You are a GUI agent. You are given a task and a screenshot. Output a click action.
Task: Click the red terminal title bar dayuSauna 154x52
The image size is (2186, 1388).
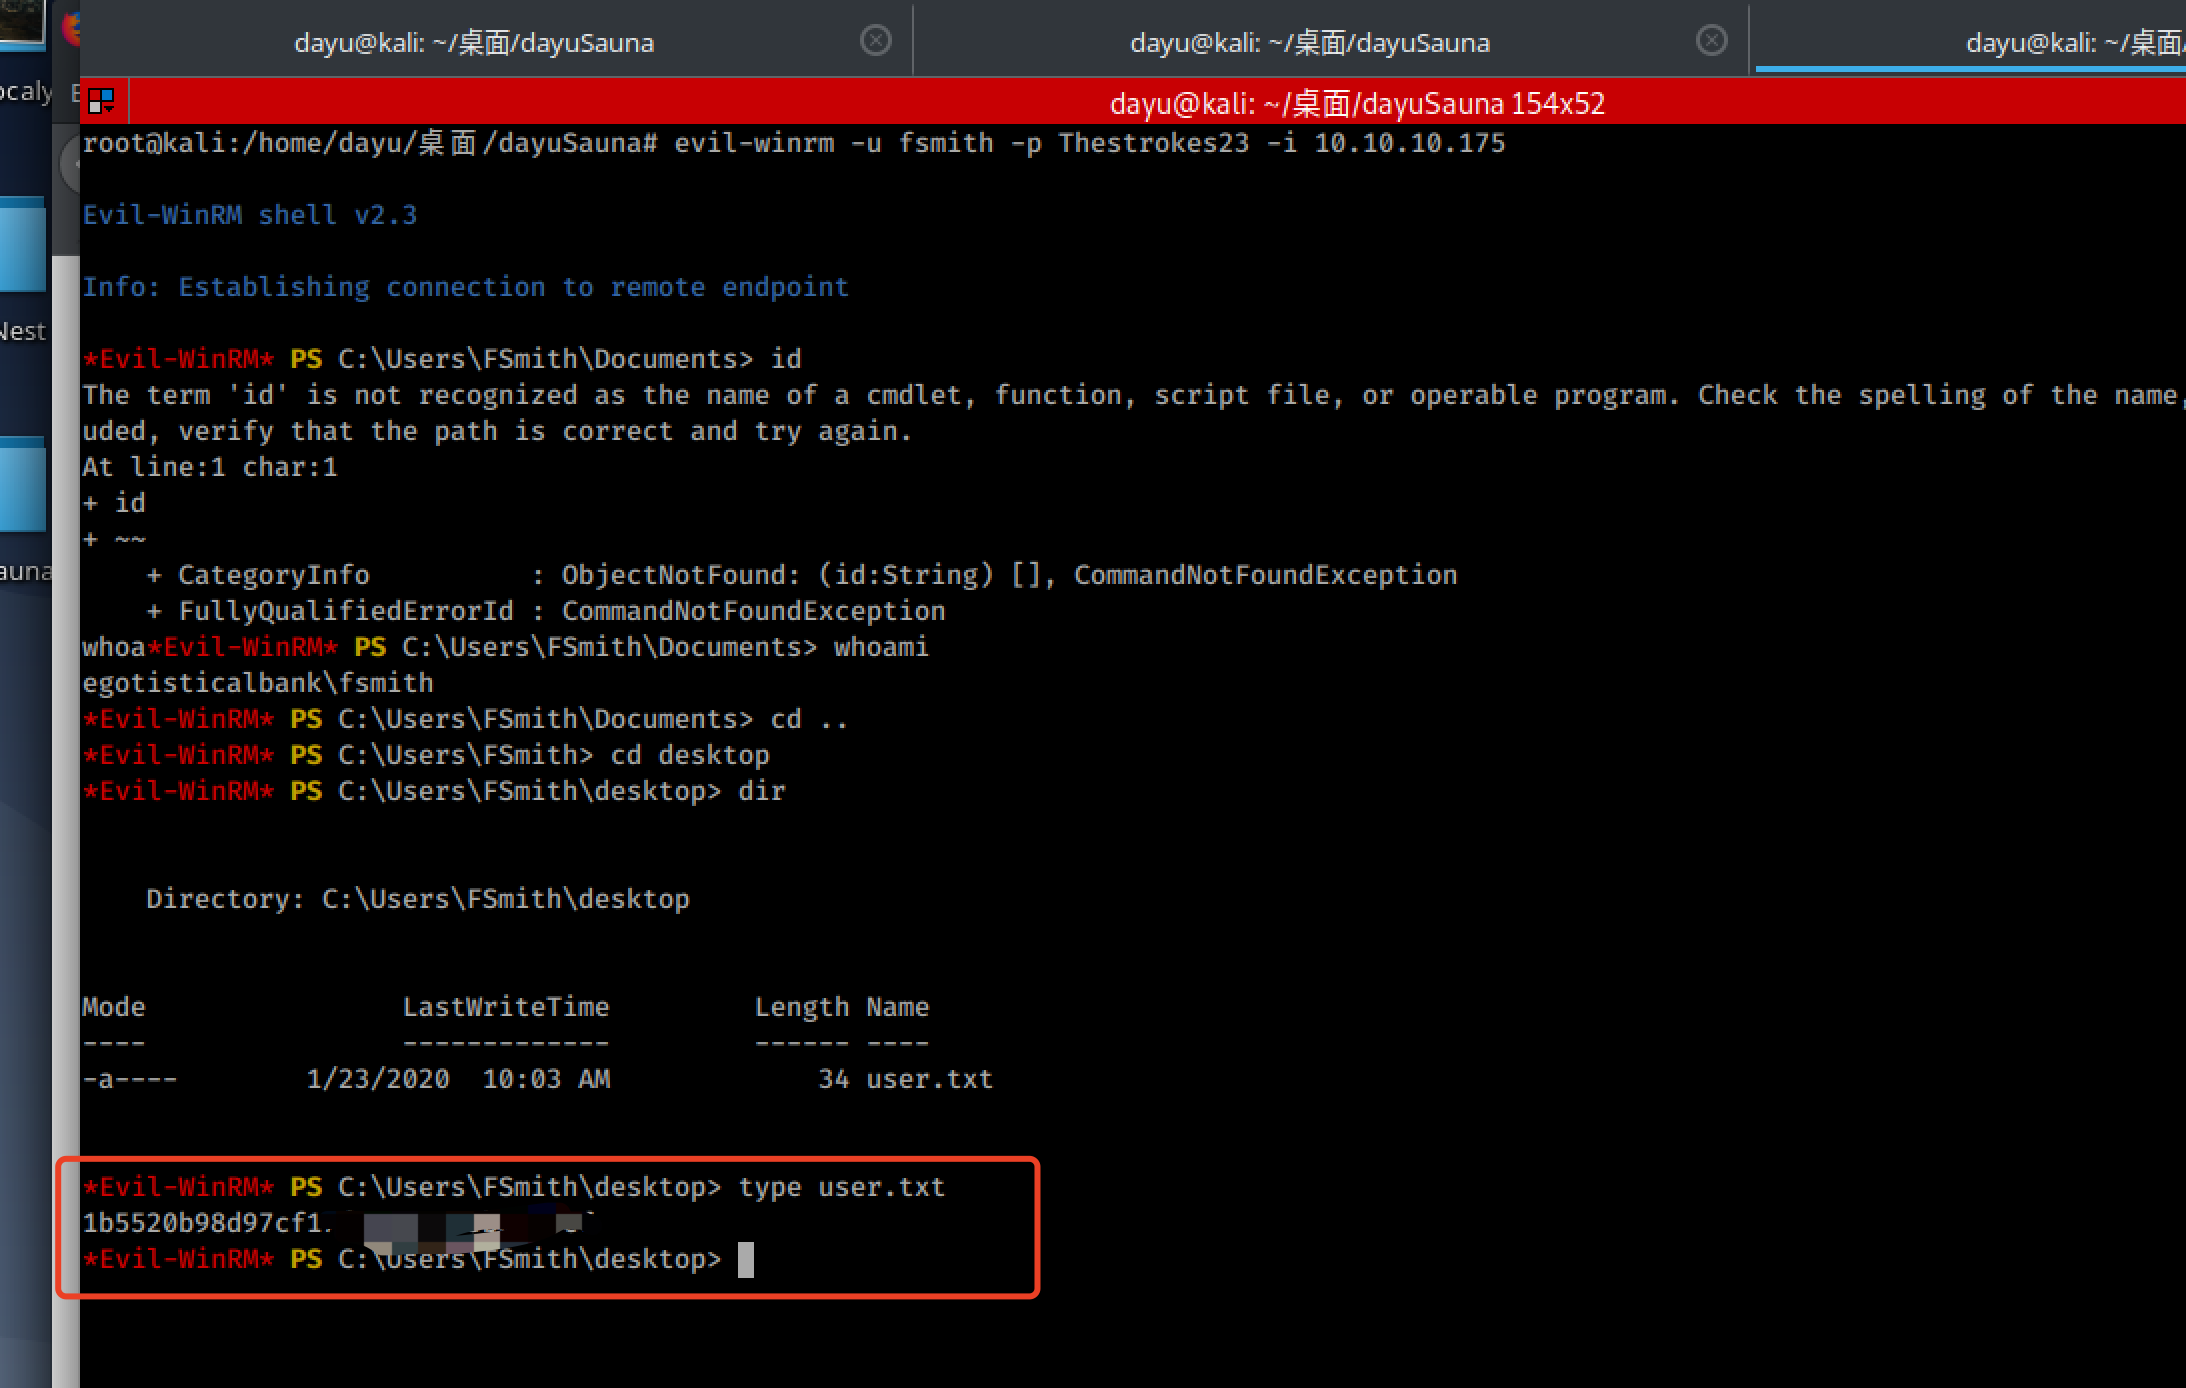click(1357, 103)
